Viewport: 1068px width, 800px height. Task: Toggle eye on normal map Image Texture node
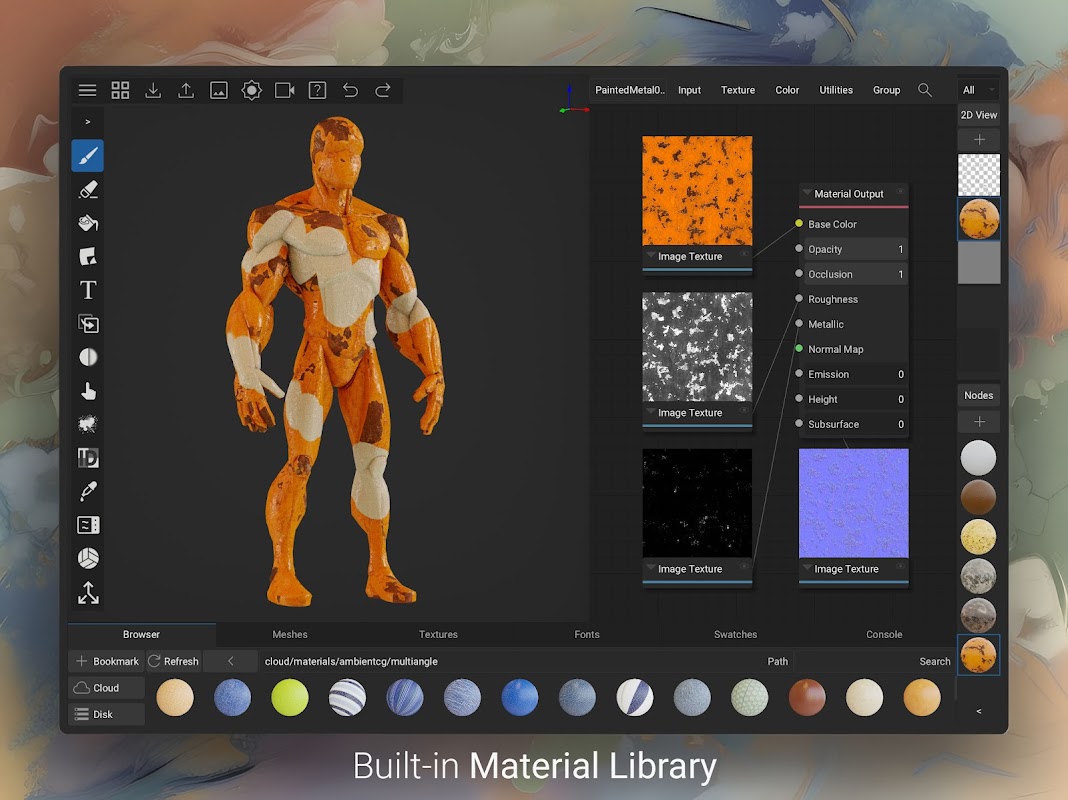click(x=900, y=568)
